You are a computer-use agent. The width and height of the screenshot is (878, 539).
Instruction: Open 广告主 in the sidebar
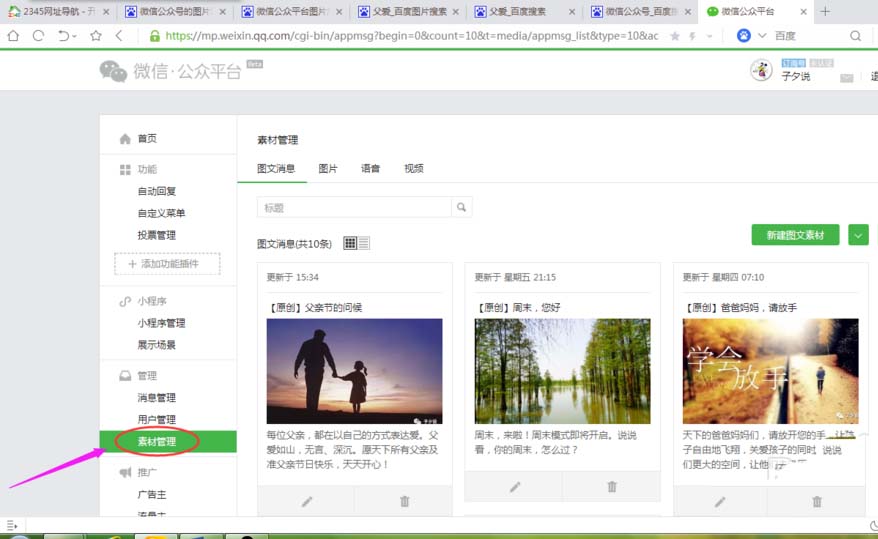coord(152,495)
